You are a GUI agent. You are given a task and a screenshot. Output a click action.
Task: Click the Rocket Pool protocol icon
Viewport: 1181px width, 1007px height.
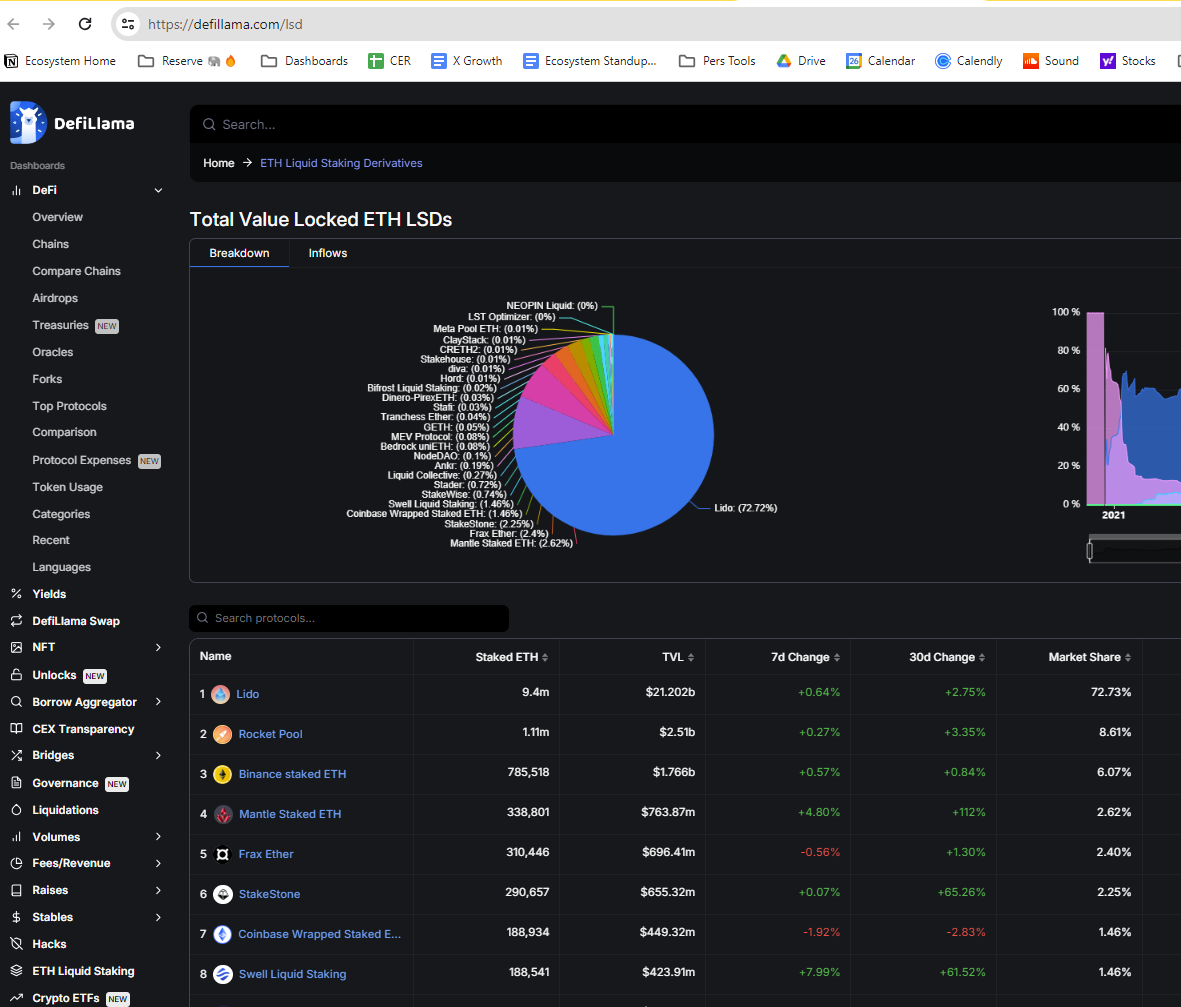point(222,734)
